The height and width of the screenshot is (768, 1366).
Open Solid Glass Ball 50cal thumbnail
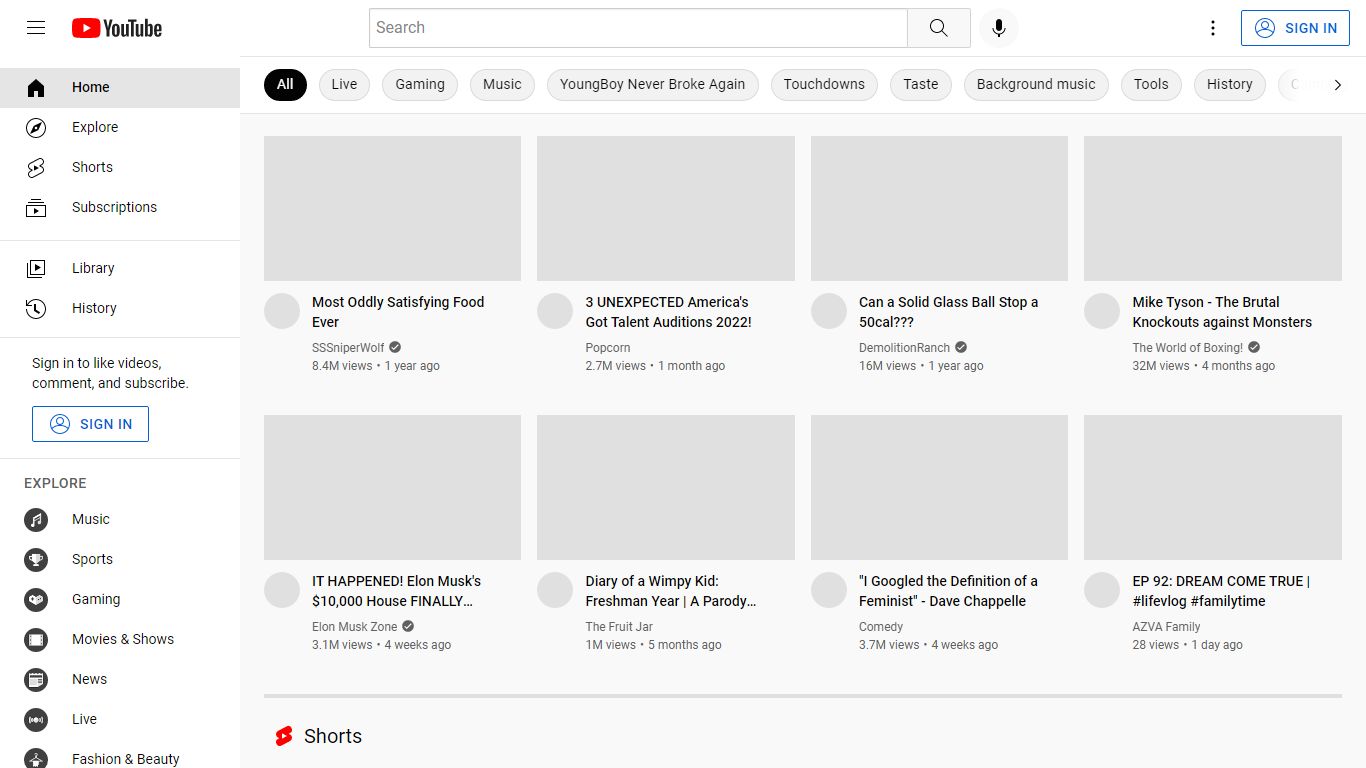coord(939,208)
